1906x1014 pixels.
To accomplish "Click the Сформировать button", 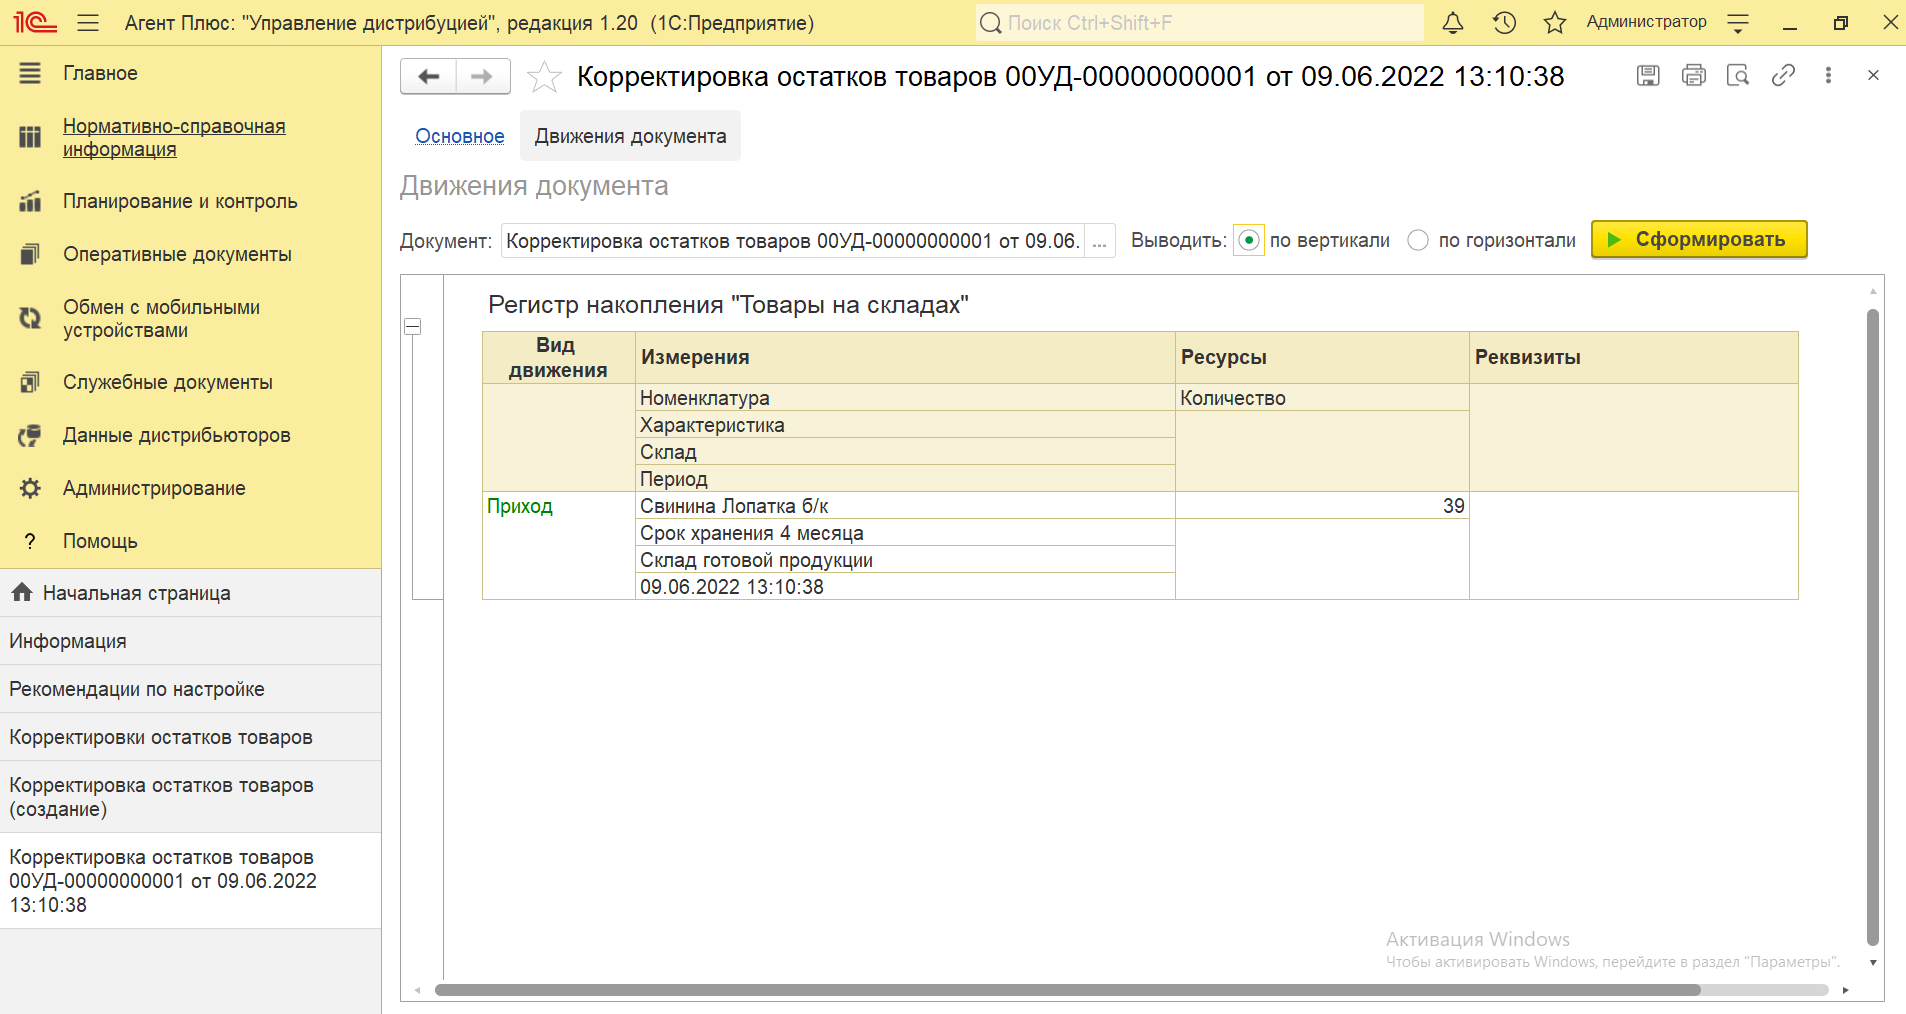I will click(x=1699, y=239).
